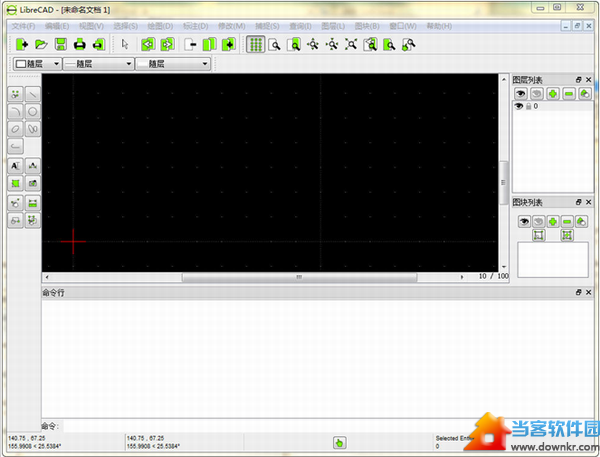Viewport: 600px width, 457px height.
Task: Open the color dropdown showing 随层
Action: (x=37, y=63)
